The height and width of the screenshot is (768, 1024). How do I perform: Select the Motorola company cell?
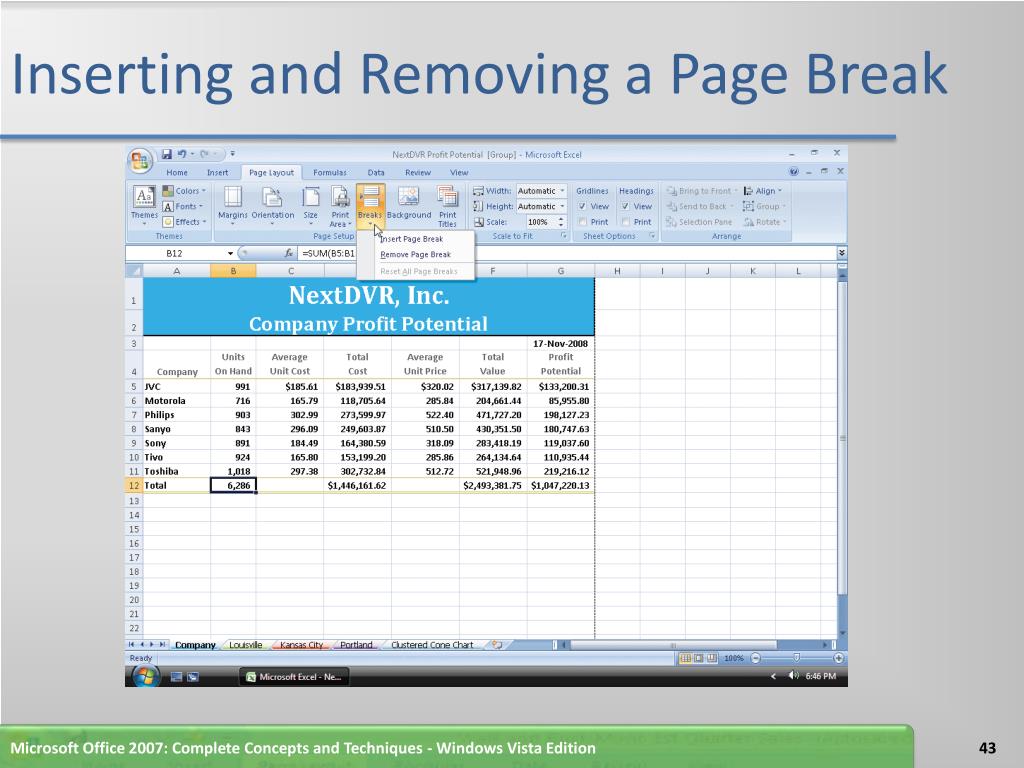pyautogui.click(x=176, y=400)
